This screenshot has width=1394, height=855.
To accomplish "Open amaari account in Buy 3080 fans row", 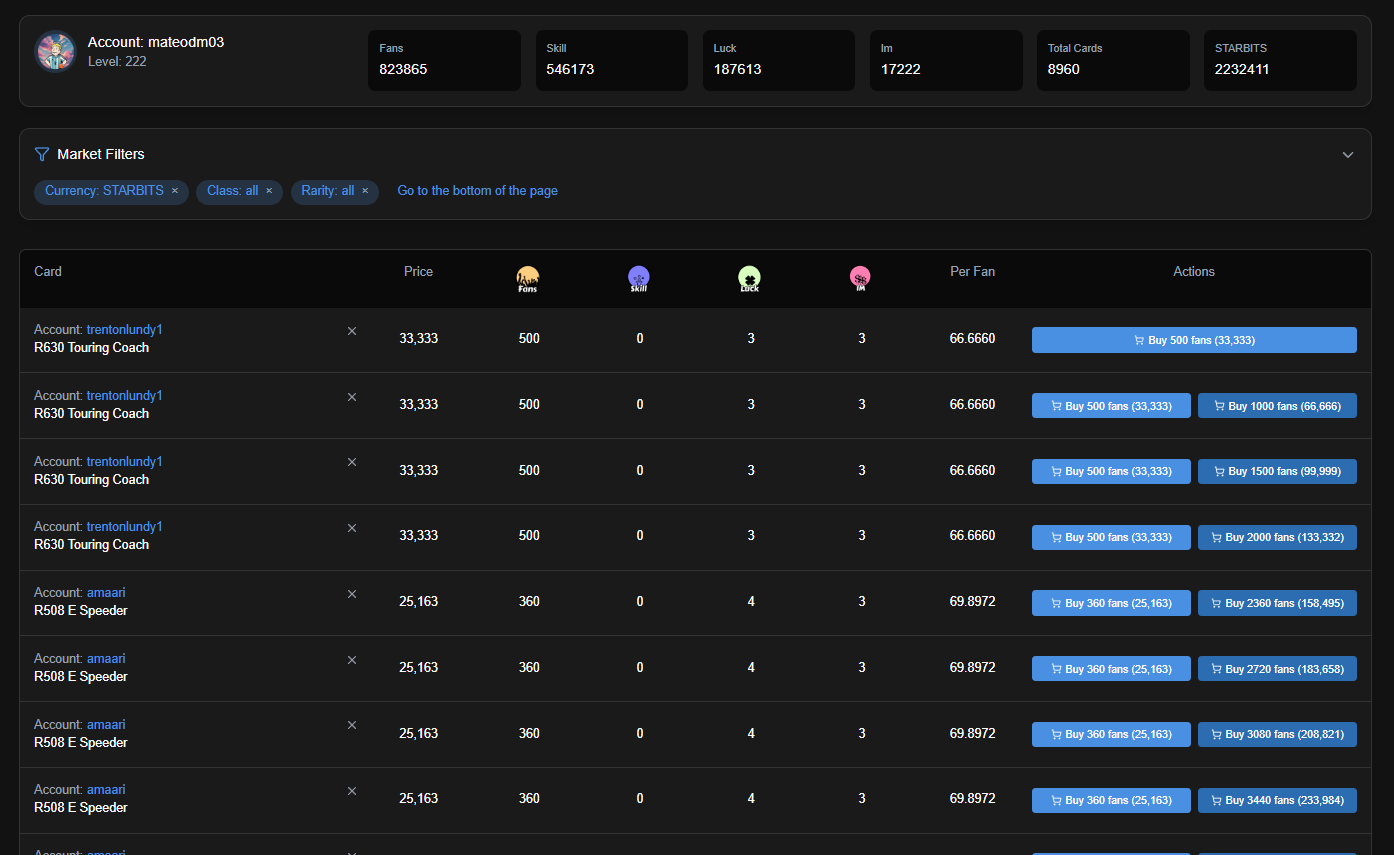I will click(106, 725).
